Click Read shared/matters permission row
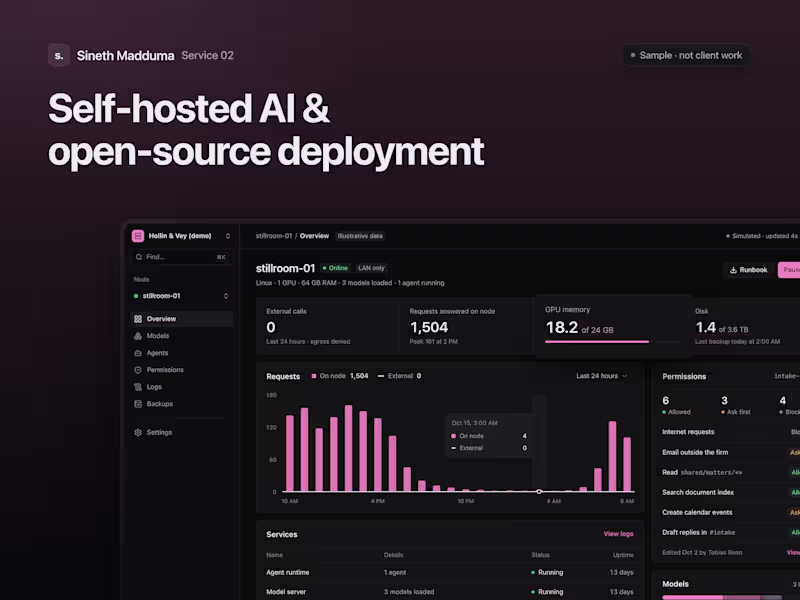The height and width of the screenshot is (600, 800). pos(731,472)
